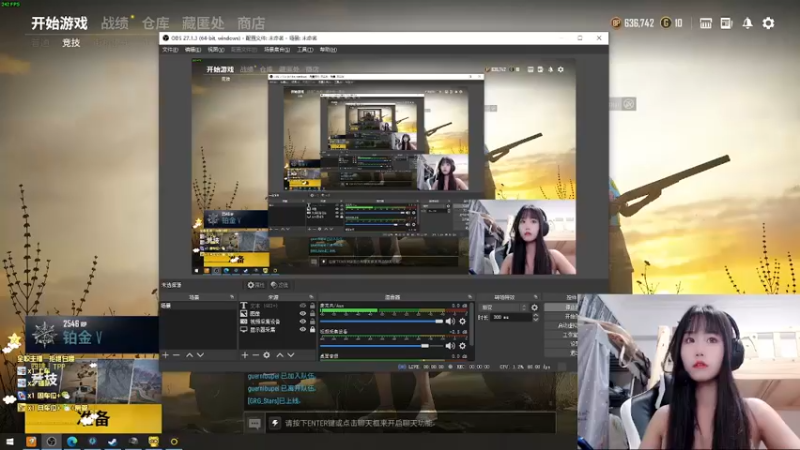This screenshot has height=450, width=800.
Task: Toggle visibility of the image source
Action: coord(303,313)
